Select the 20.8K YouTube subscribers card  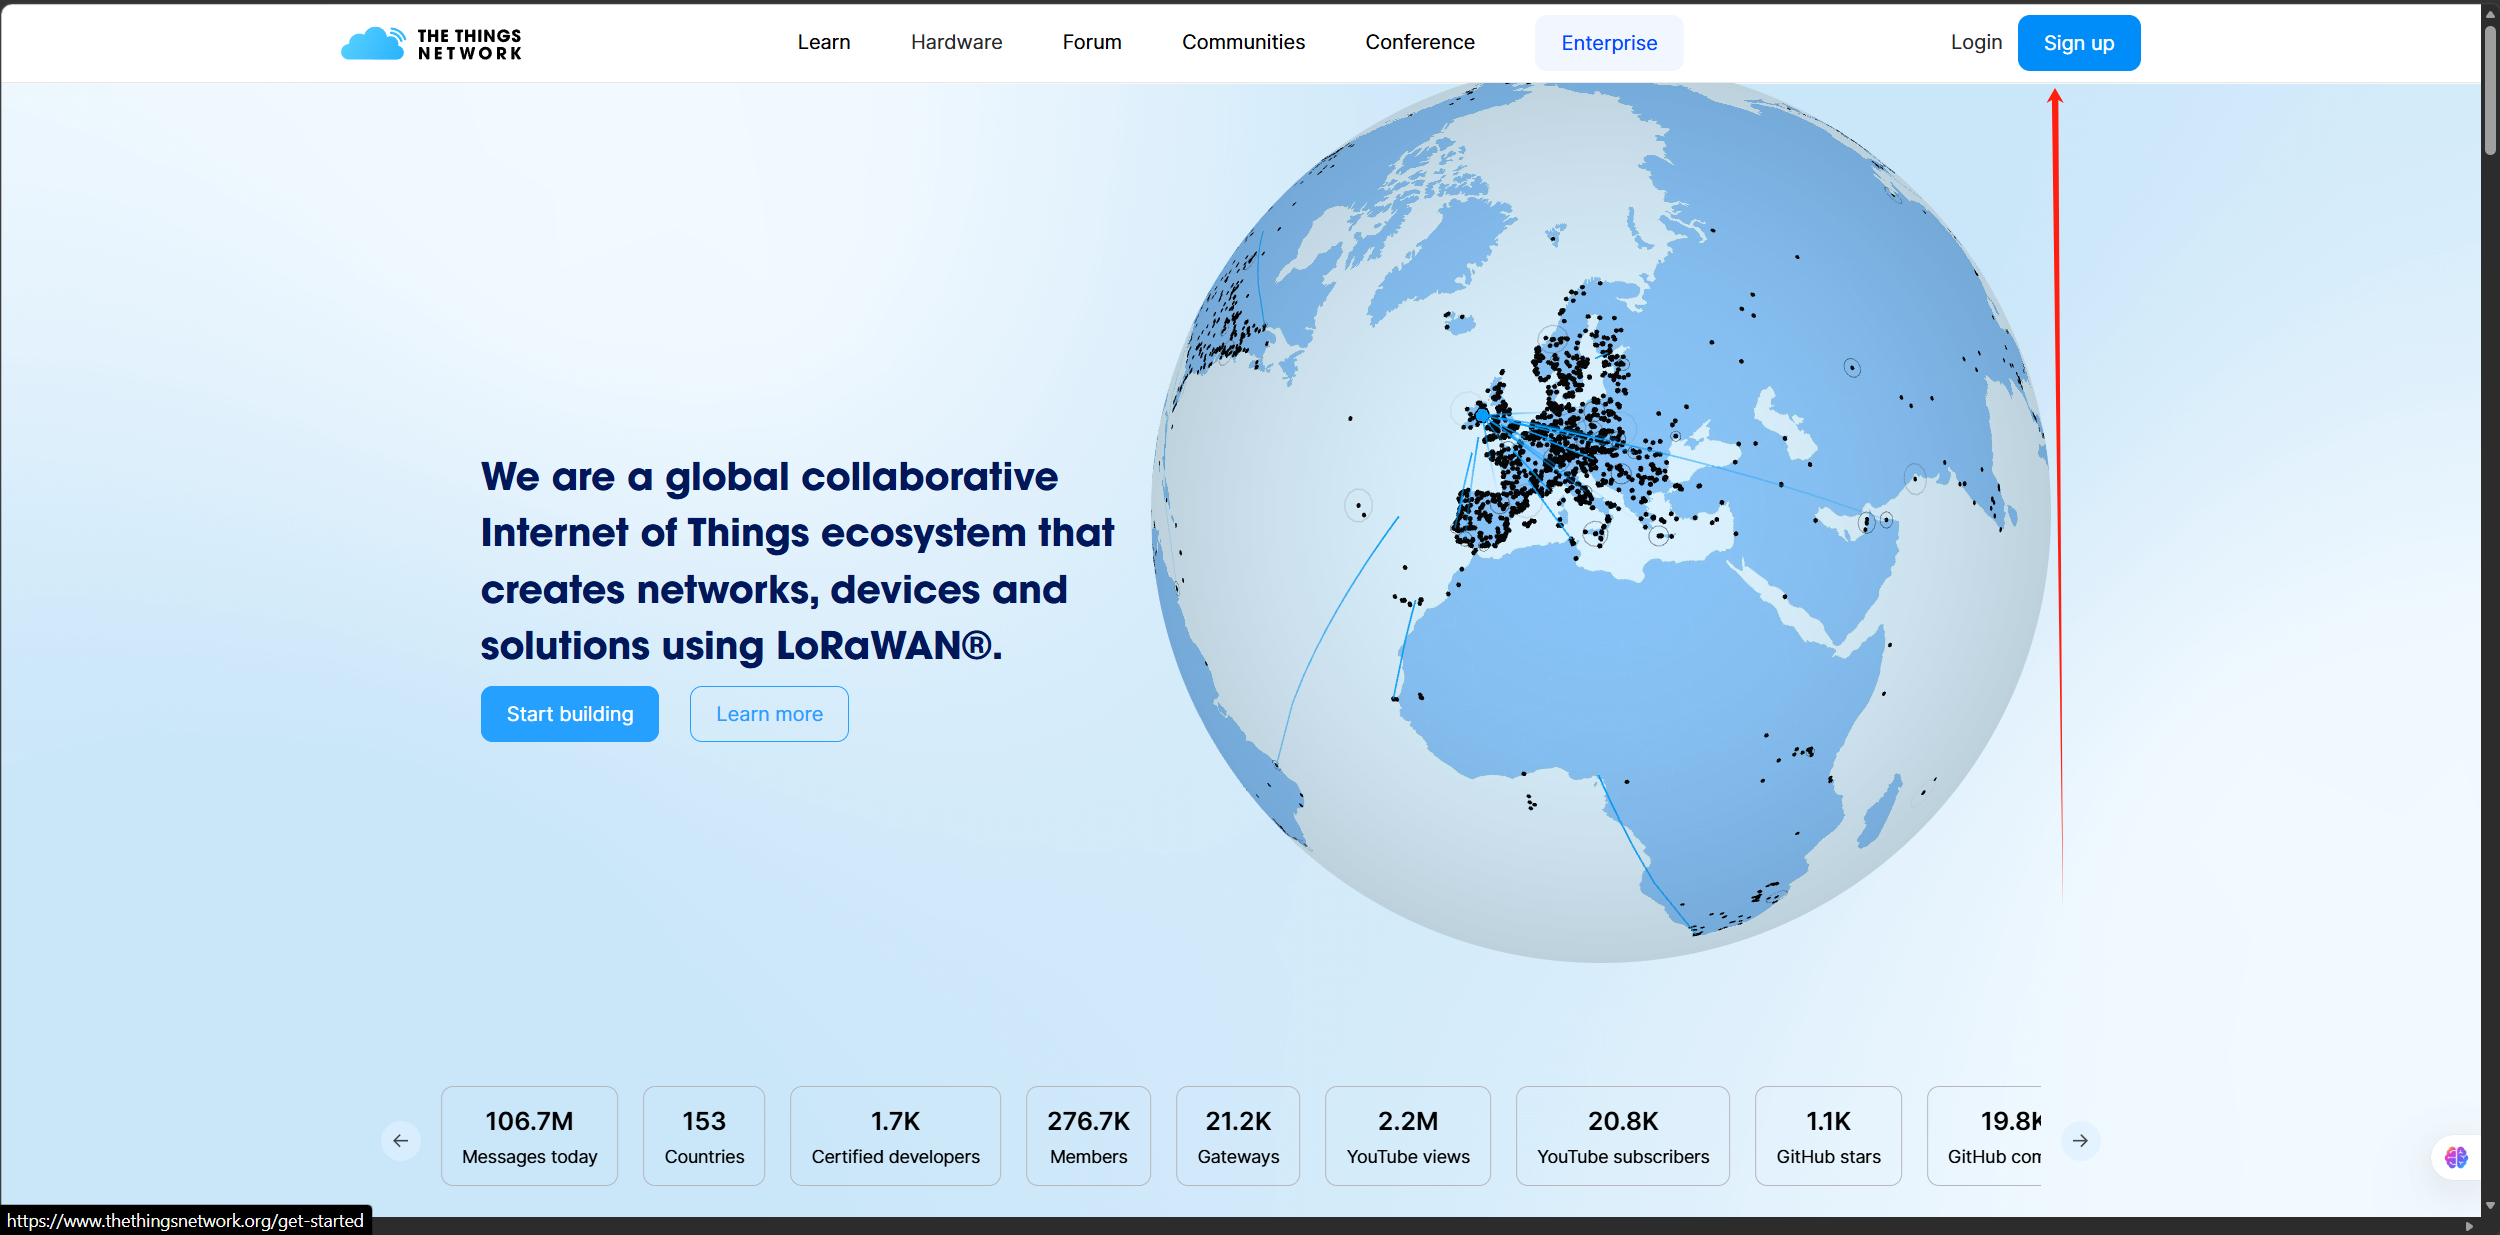point(1623,1136)
